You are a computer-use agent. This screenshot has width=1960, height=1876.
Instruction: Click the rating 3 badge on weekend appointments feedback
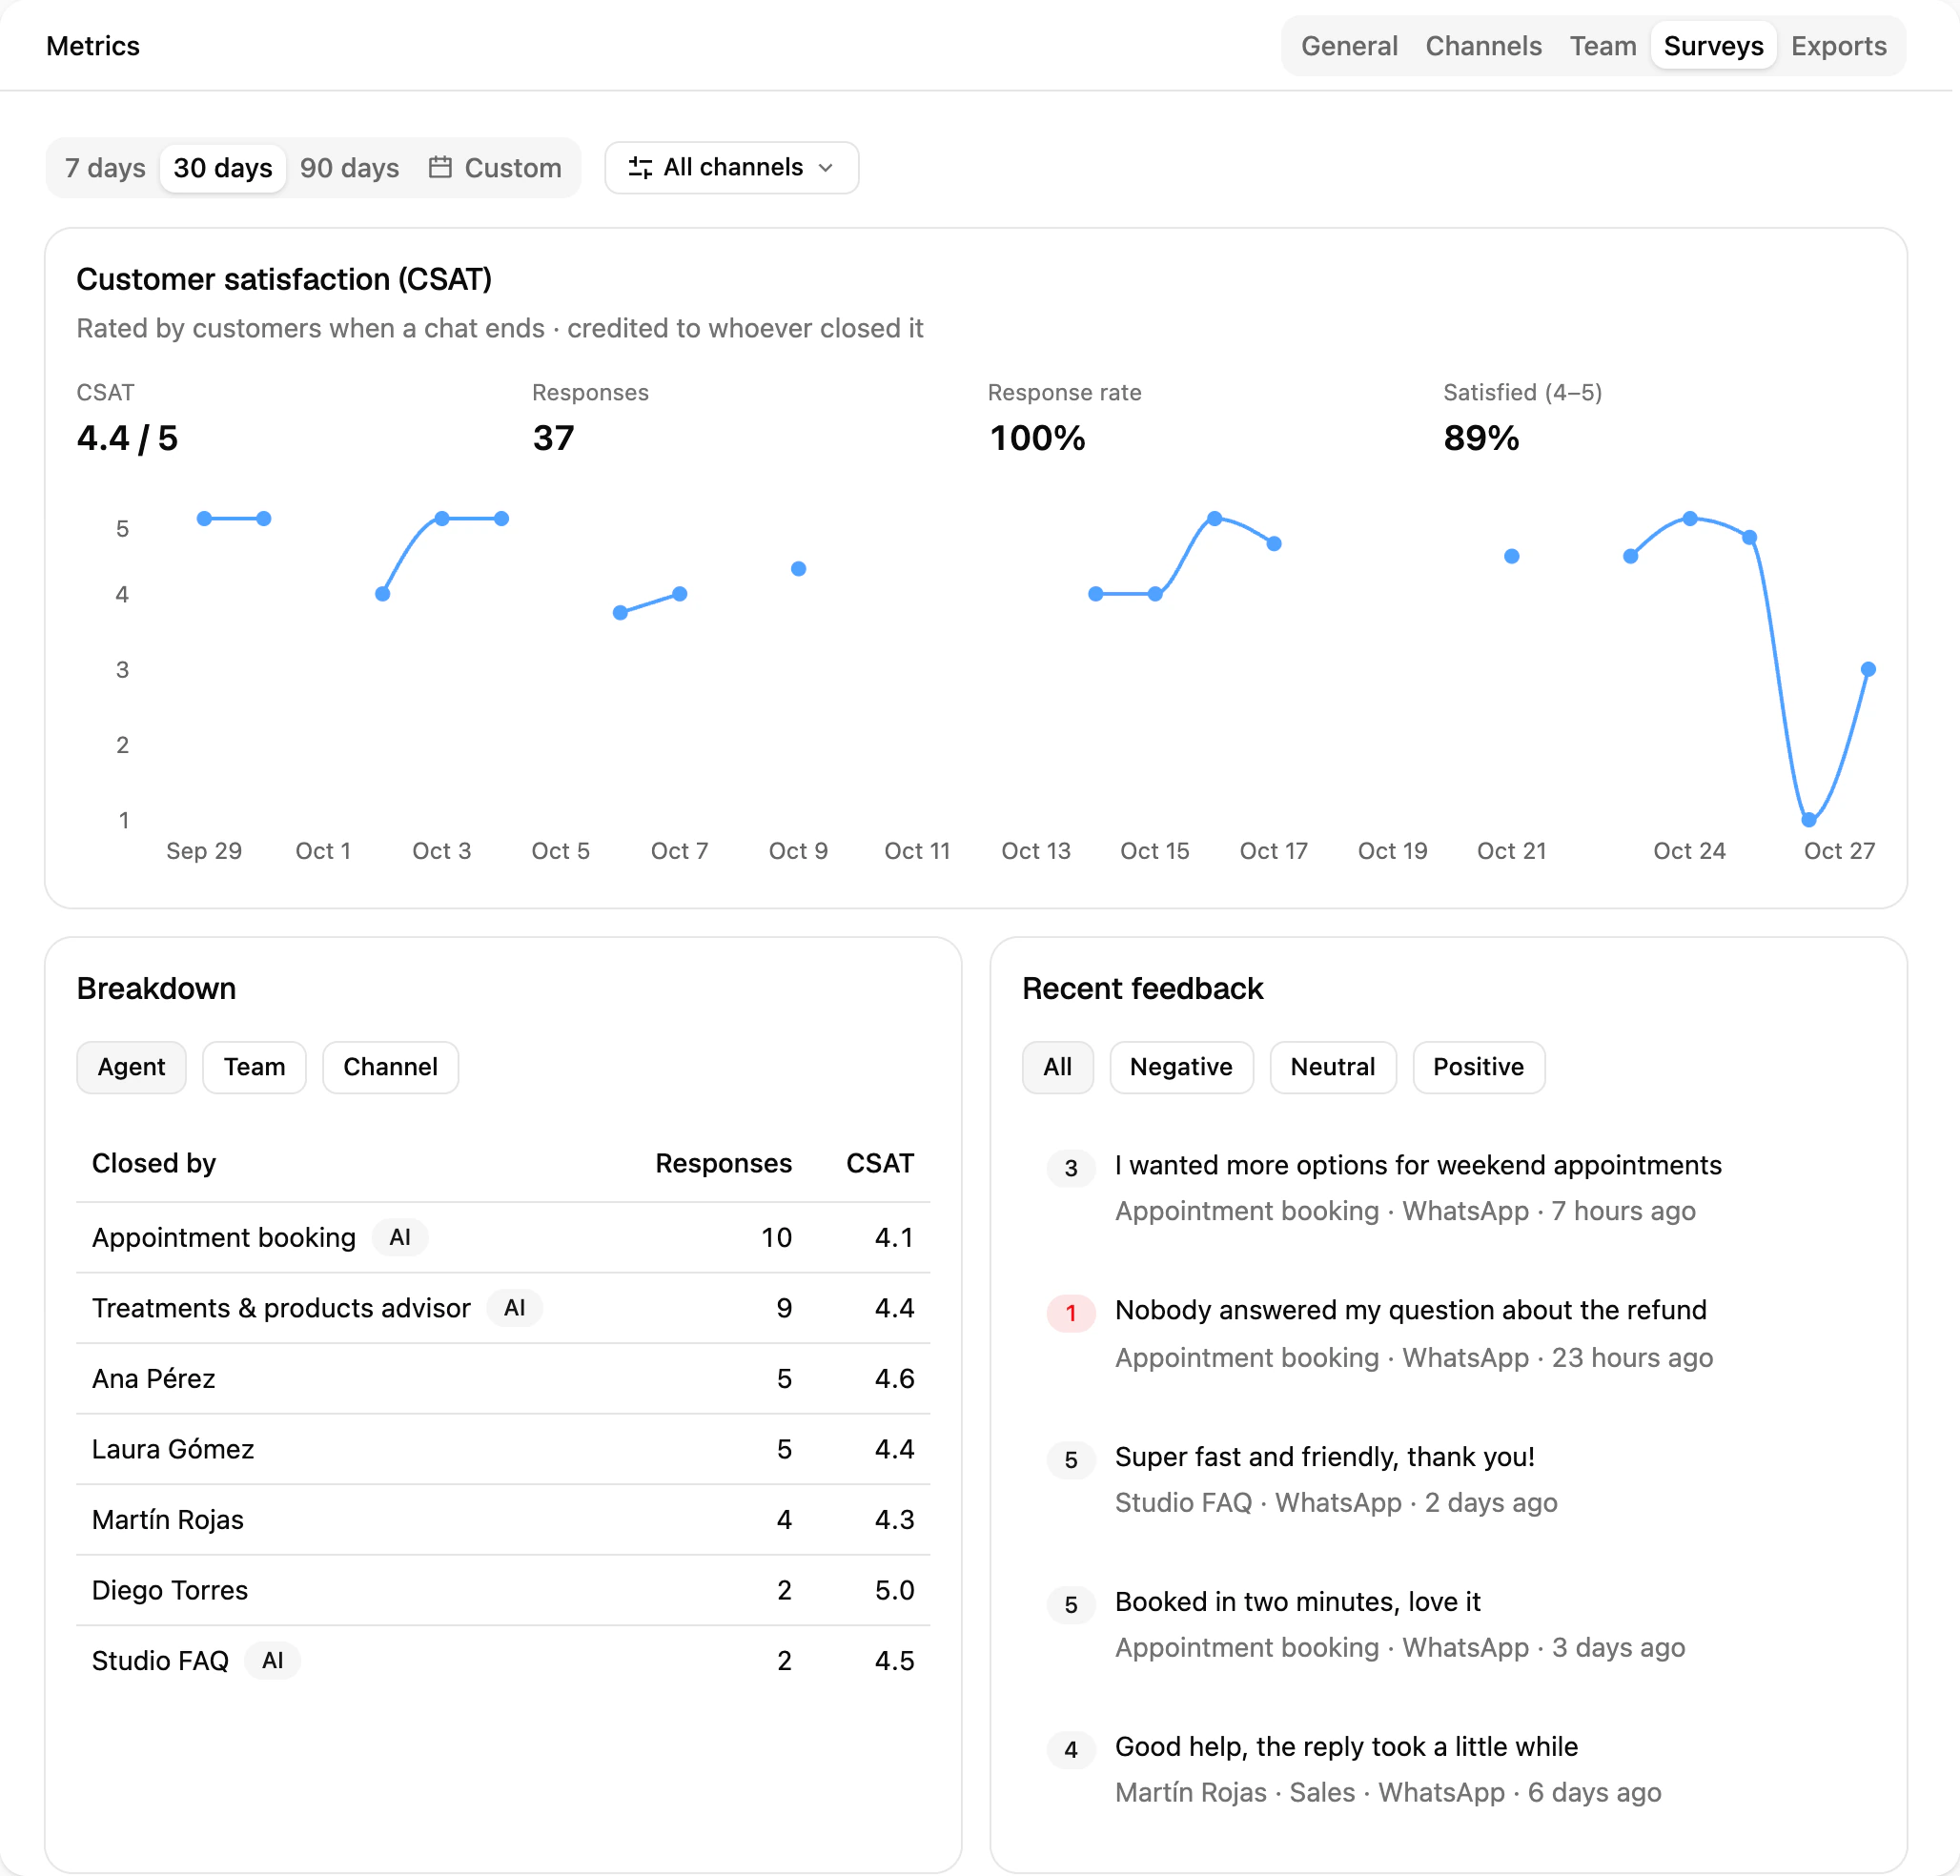[1071, 1168]
